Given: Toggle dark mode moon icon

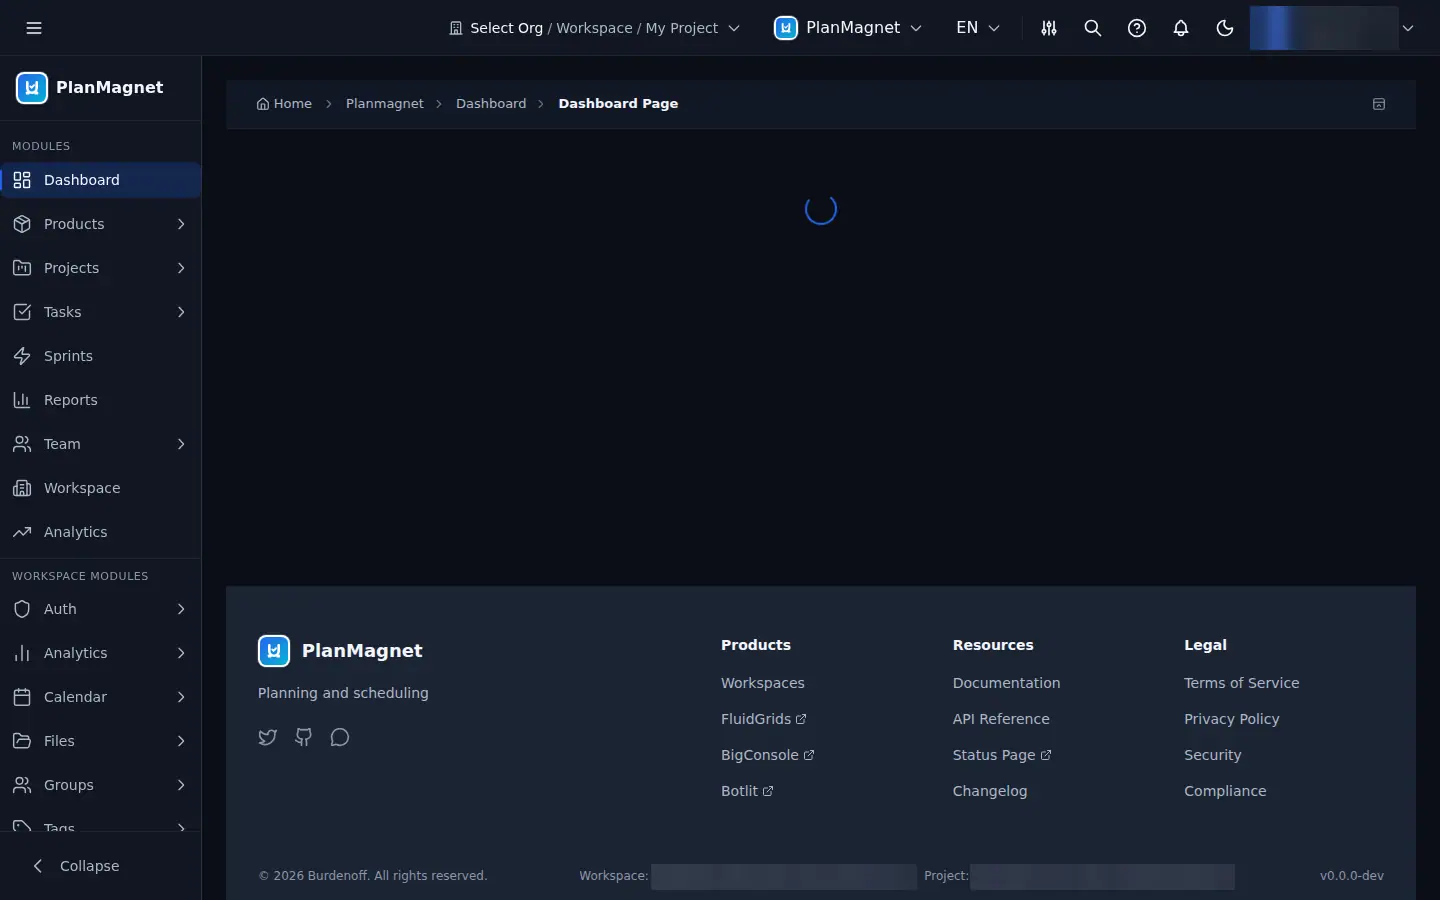Looking at the screenshot, I should 1225,28.
